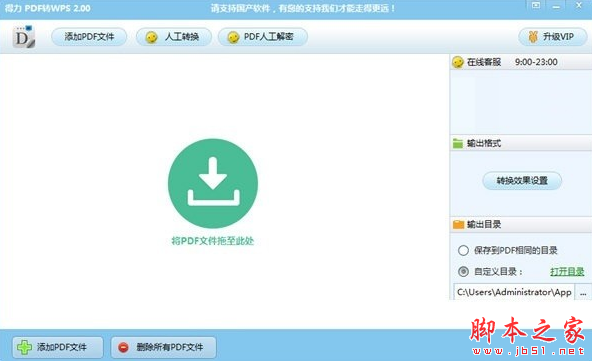Click the top toolbar 添加PDF文件 button
592x361 pixels.
click(x=89, y=37)
